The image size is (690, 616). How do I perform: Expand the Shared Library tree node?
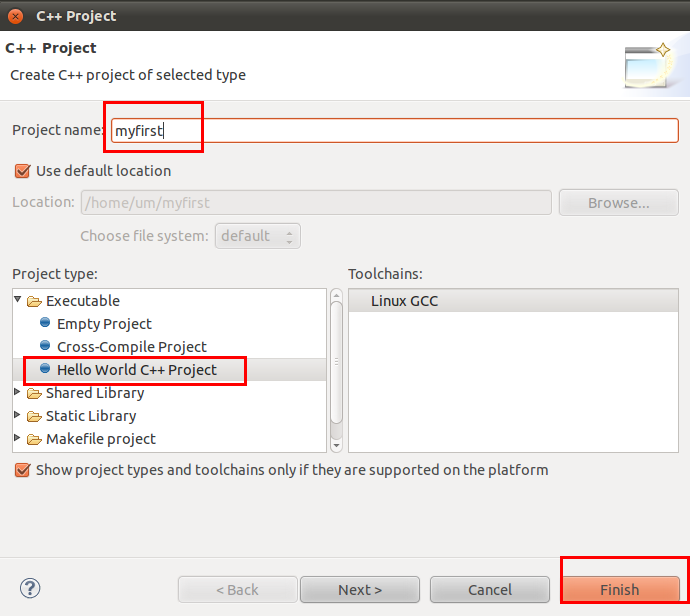click(17, 392)
